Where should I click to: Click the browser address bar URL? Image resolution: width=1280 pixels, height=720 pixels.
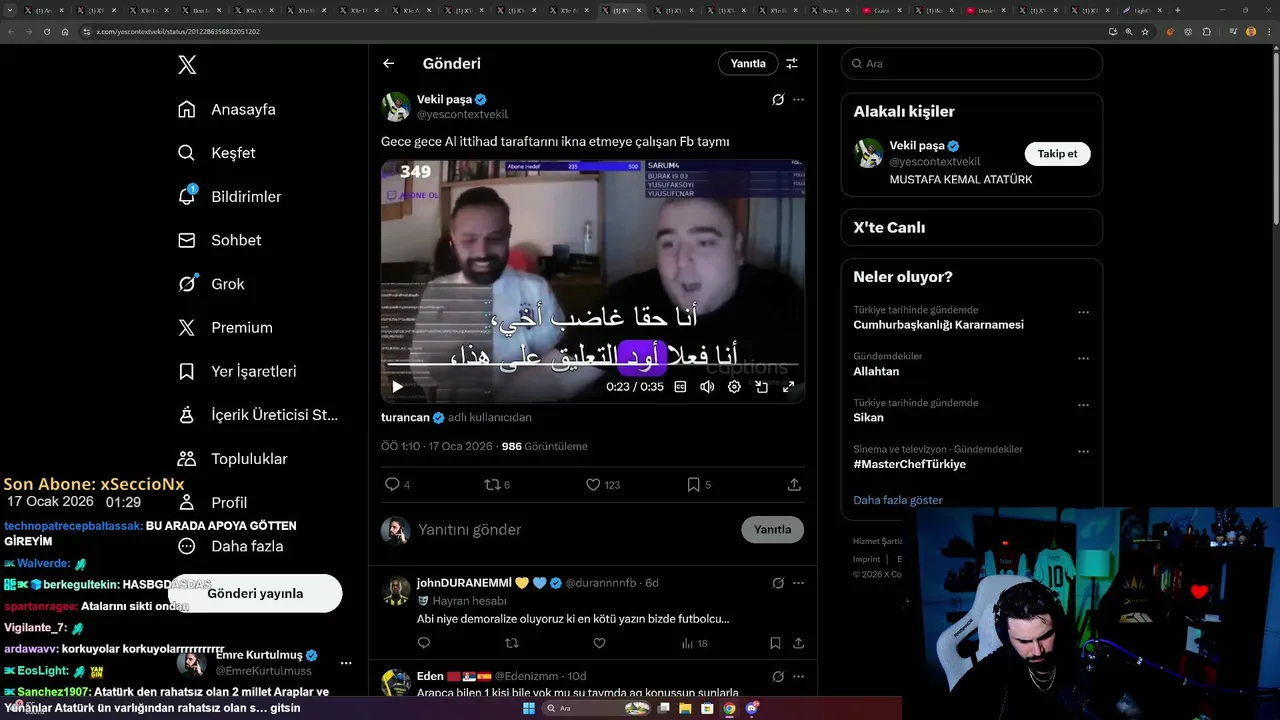point(178,32)
